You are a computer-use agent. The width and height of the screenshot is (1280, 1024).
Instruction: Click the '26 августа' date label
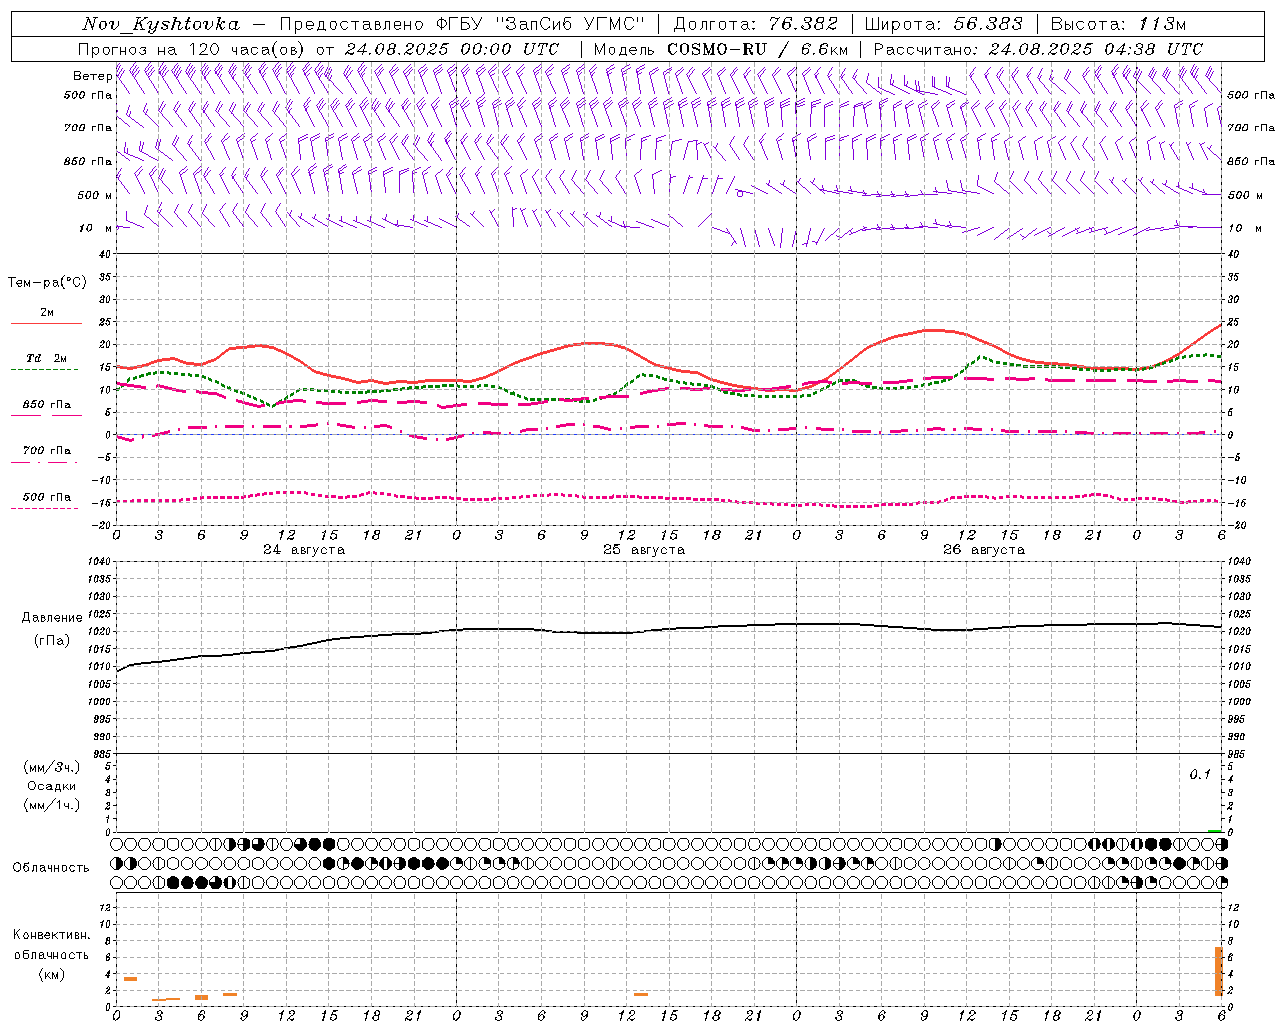[x=984, y=550]
